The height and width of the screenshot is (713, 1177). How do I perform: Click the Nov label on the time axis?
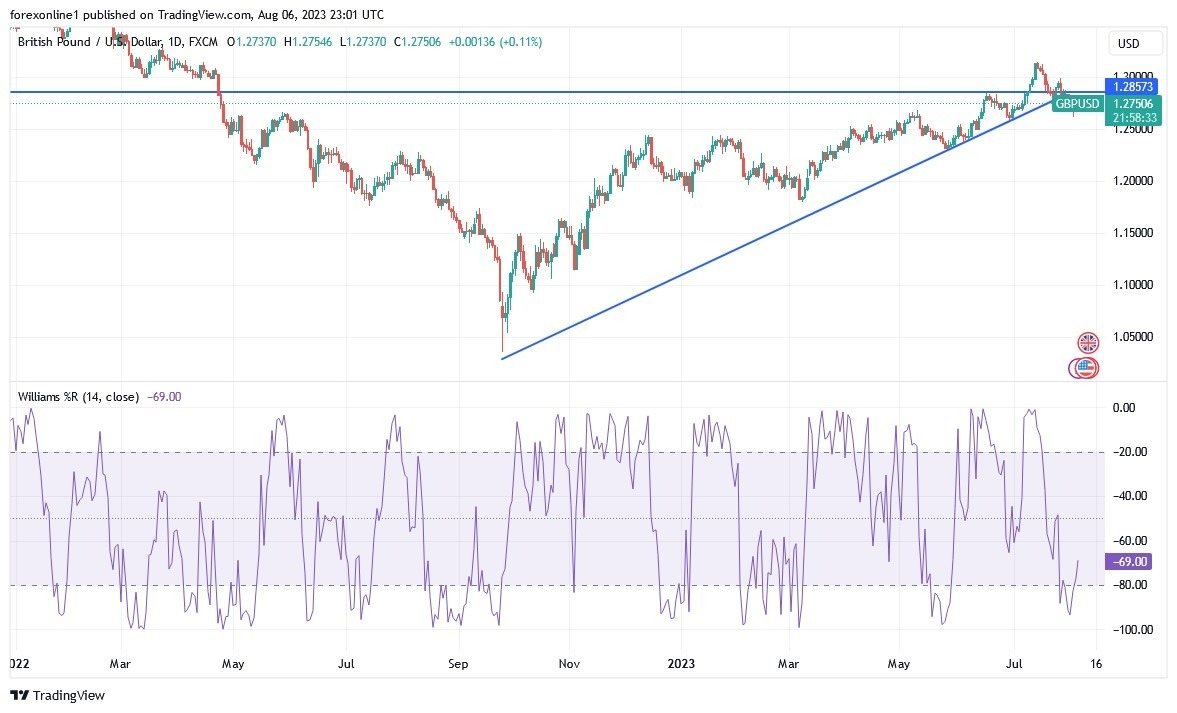point(568,663)
